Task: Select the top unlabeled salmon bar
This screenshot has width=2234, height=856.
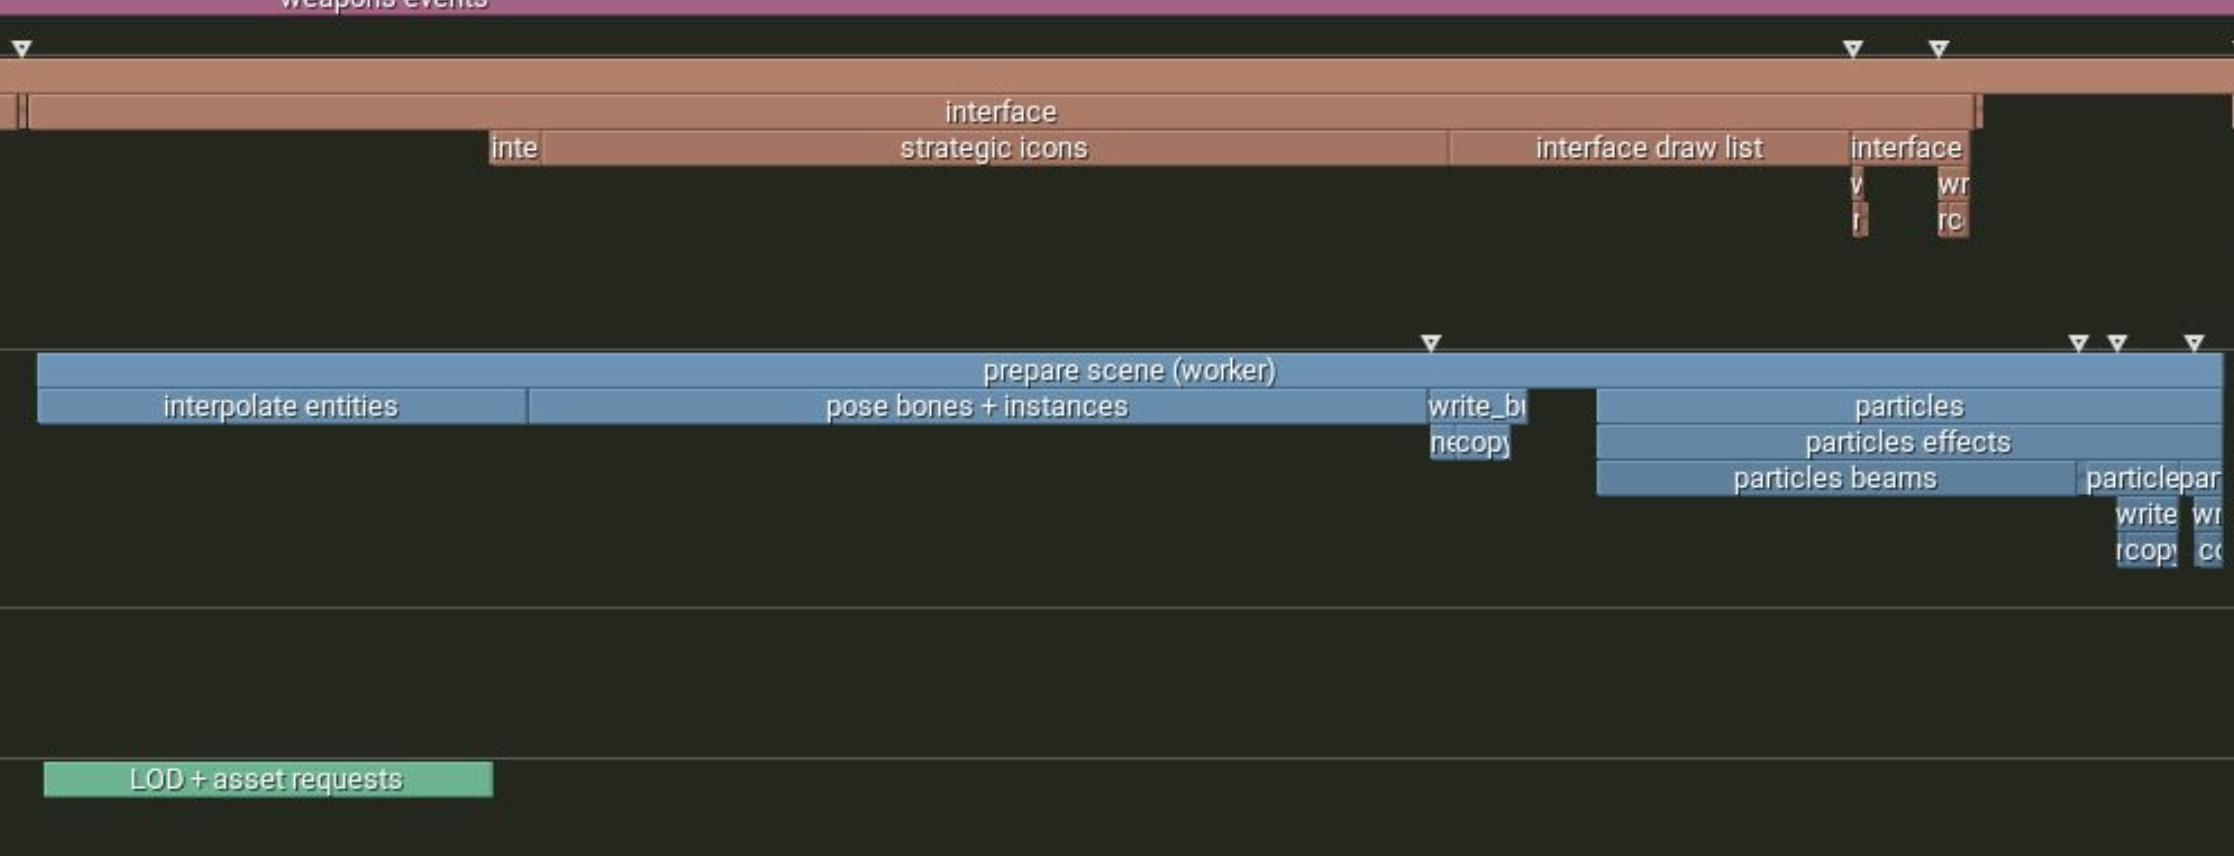Action: pos(1117,76)
